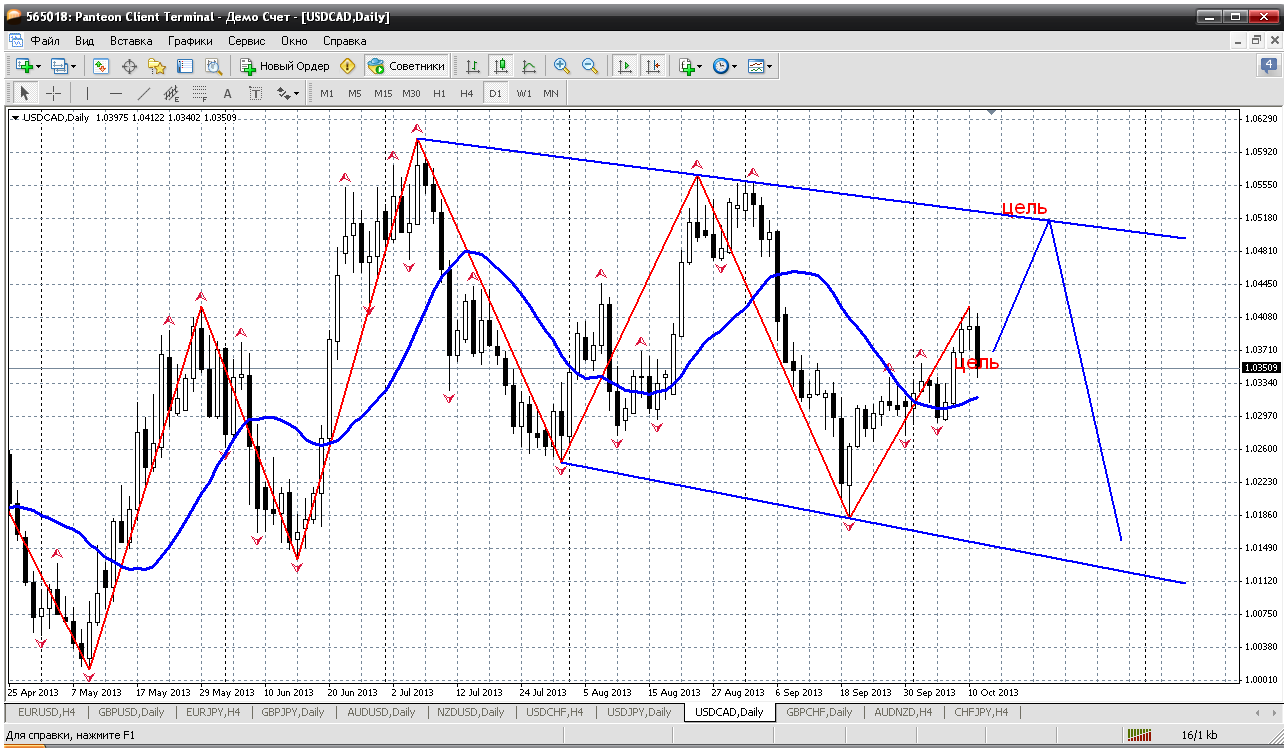
Task: Choose the W1 weekly timeframe
Action: tap(523, 93)
